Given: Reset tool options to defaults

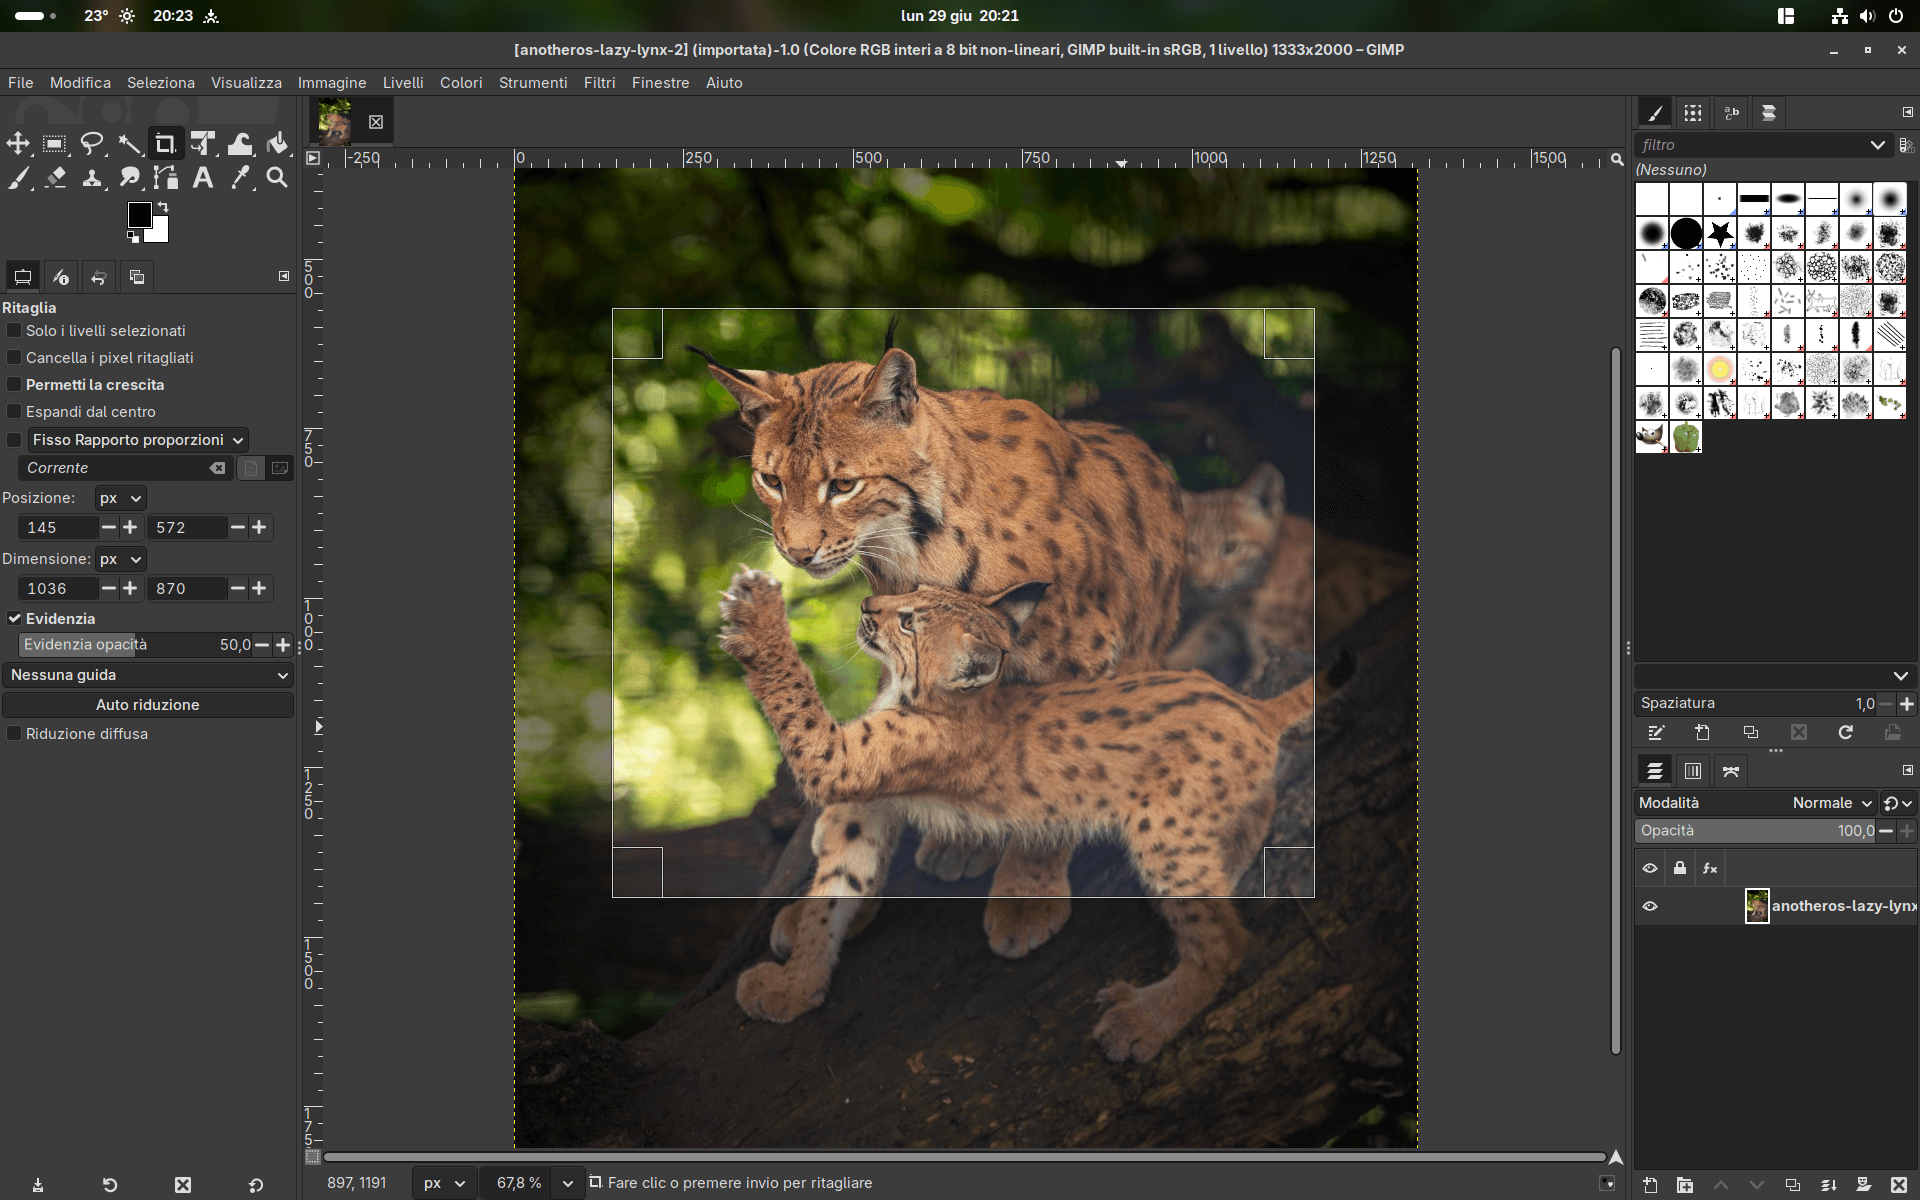Looking at the screenshot, I should 256,1185.
